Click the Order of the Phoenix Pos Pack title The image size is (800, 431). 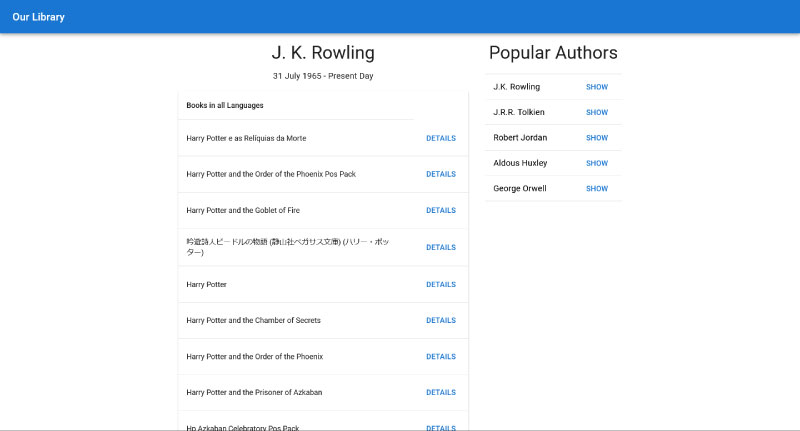click(x=271, y=174)
